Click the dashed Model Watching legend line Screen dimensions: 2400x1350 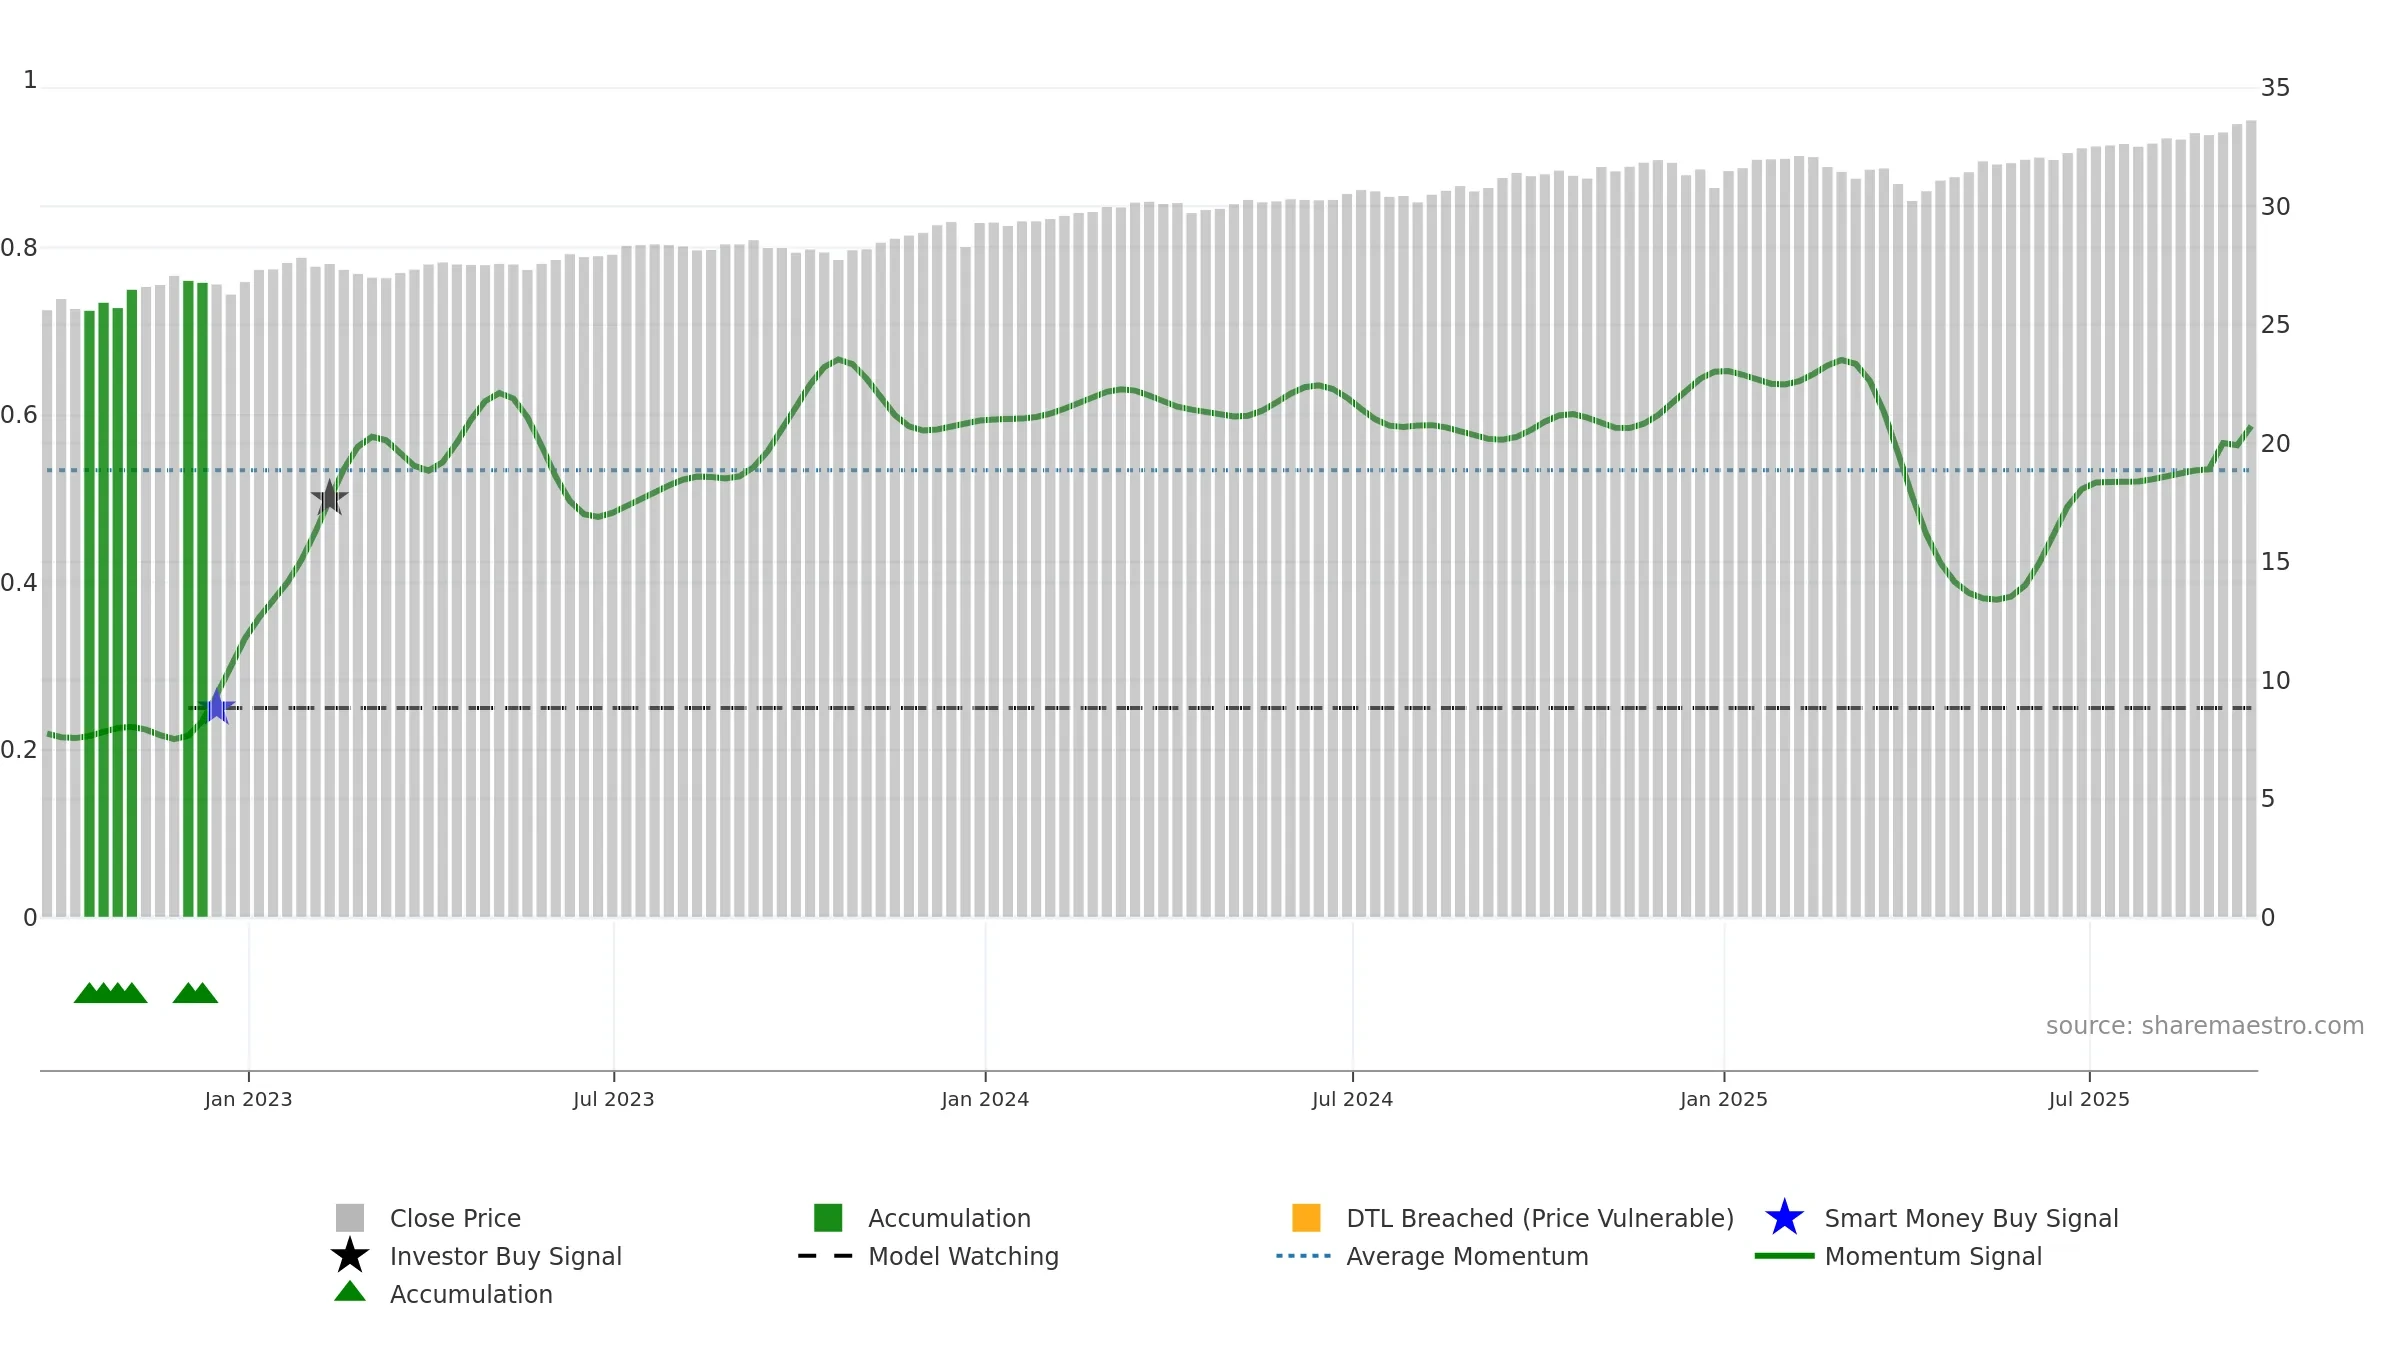826,1256
